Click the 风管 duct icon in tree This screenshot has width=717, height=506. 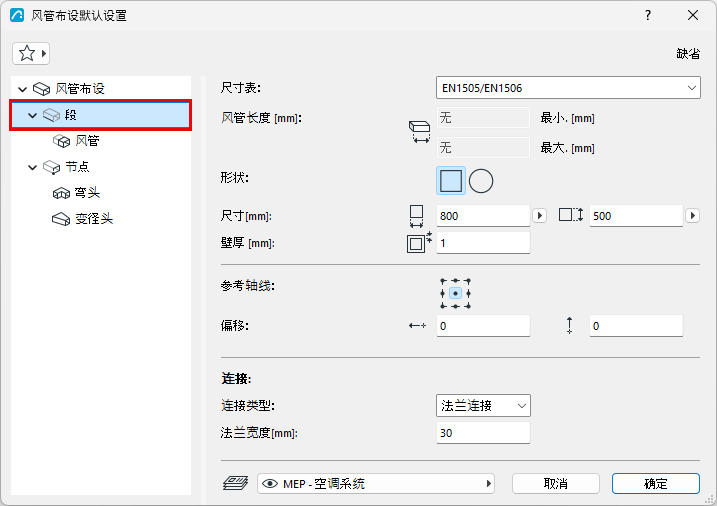[x=61, y=141]
